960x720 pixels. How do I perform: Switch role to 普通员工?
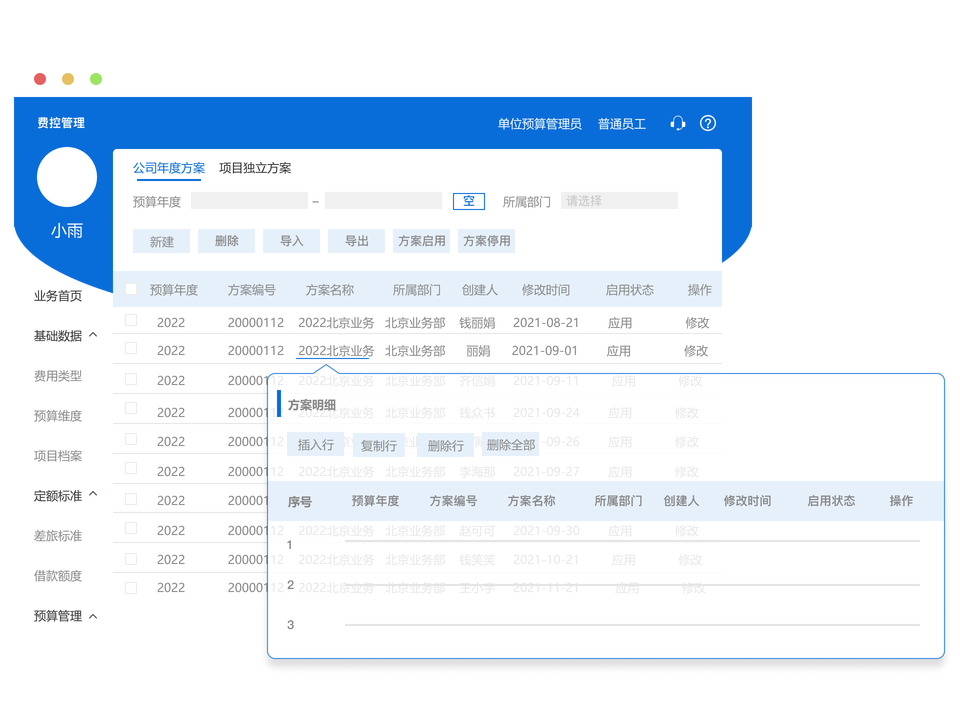(622, 122)
